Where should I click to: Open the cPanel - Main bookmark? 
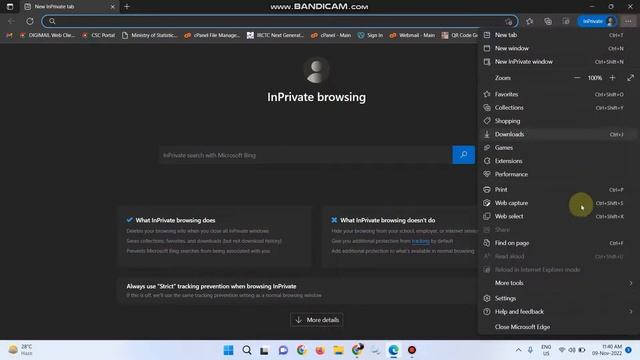pos(331,36)
